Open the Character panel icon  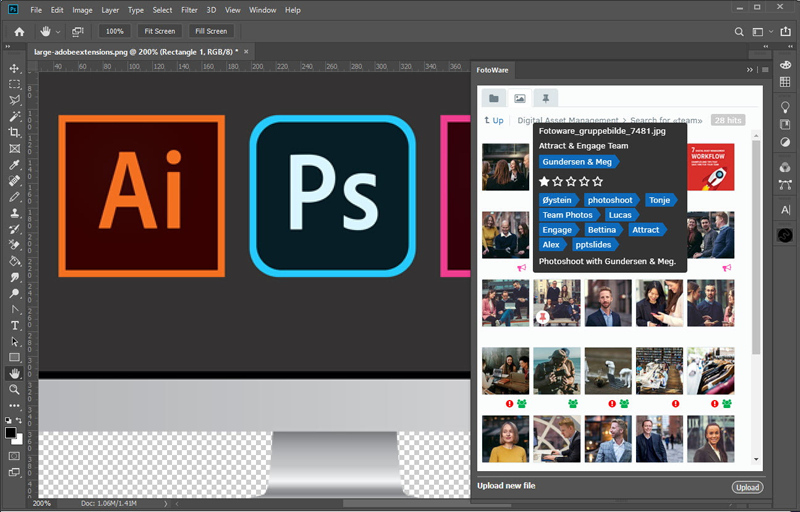pos(785,210)
